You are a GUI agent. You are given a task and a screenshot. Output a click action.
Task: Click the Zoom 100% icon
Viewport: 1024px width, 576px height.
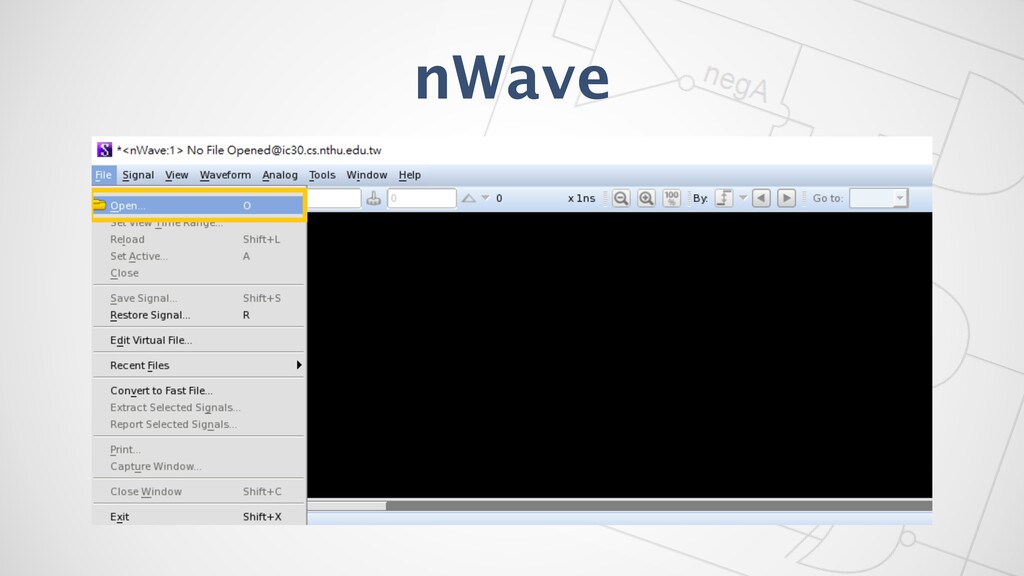671,198
